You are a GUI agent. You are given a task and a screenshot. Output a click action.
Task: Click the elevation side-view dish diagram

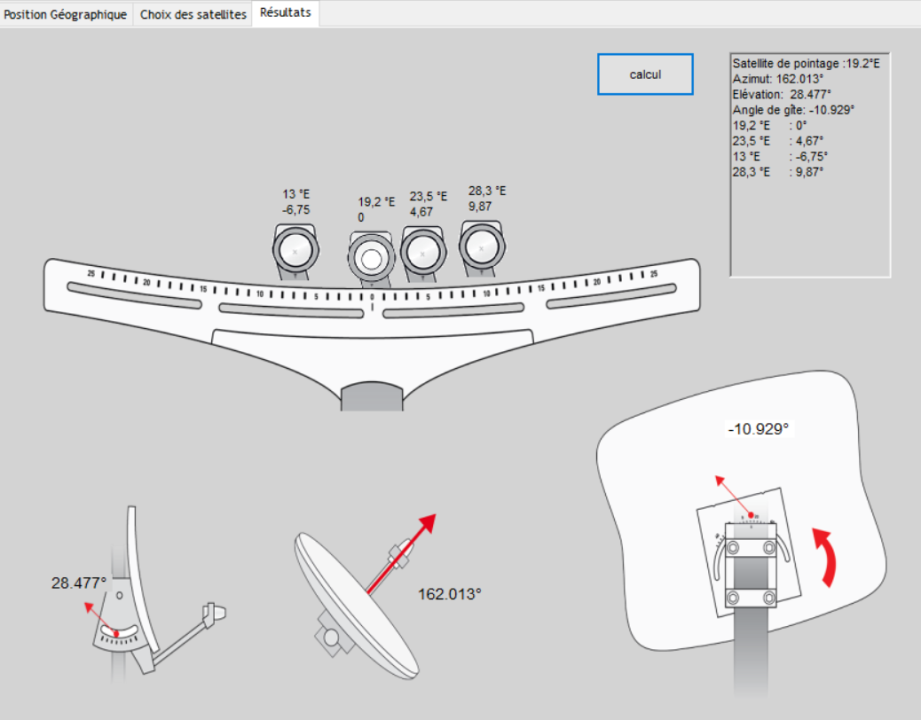[x=150, y=600]
